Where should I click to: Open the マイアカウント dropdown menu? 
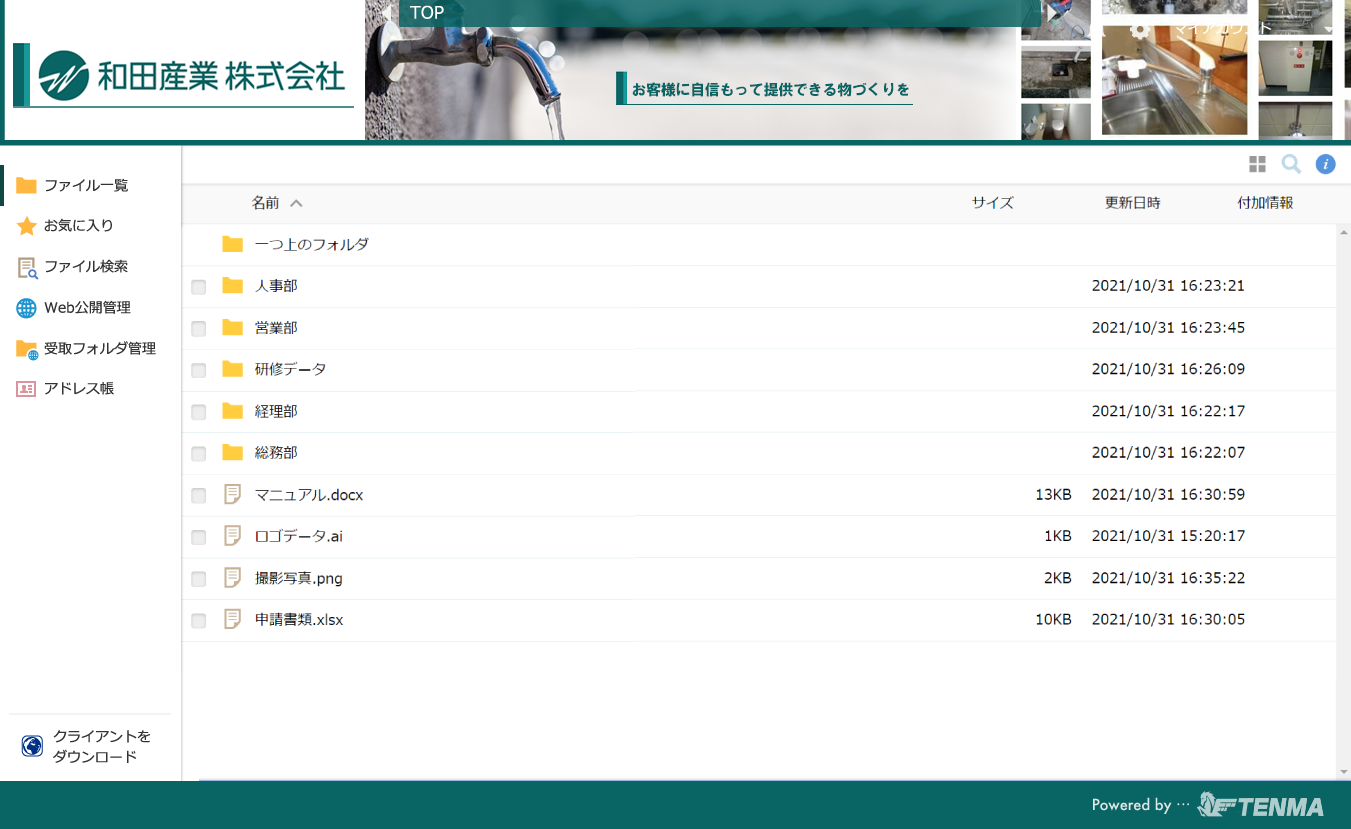click(x=1328, y=29)
